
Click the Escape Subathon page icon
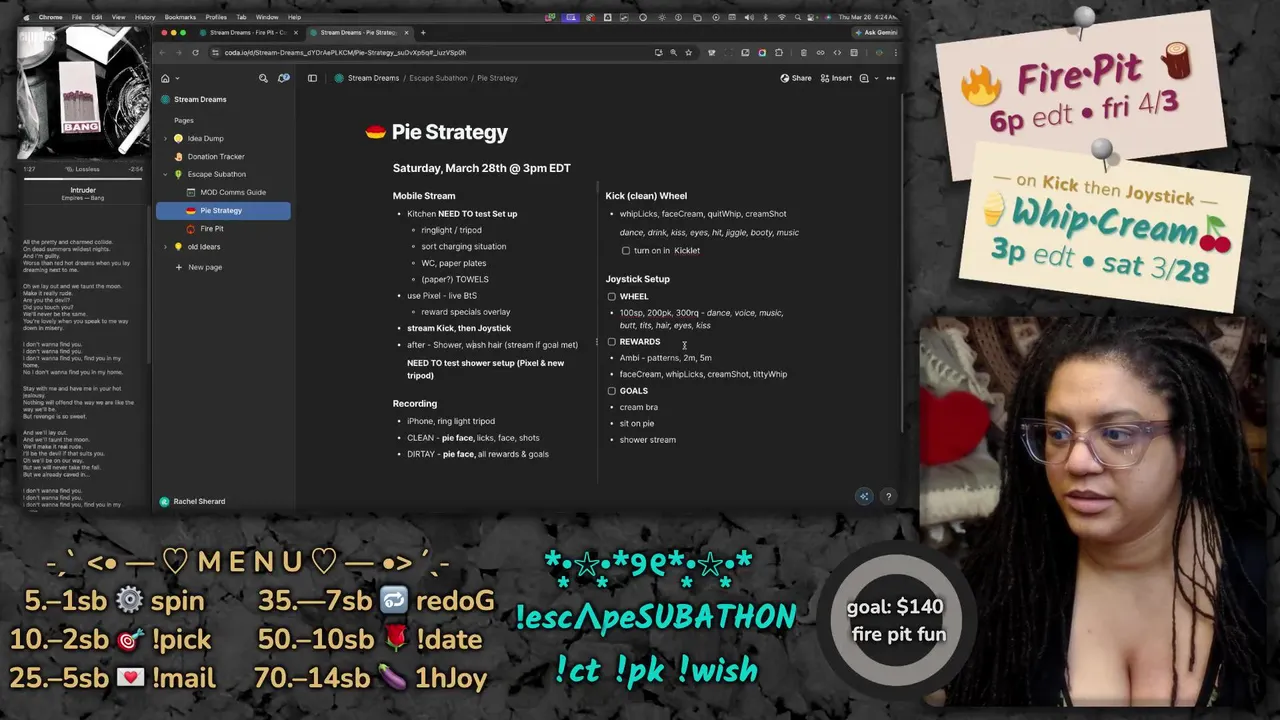178,174
